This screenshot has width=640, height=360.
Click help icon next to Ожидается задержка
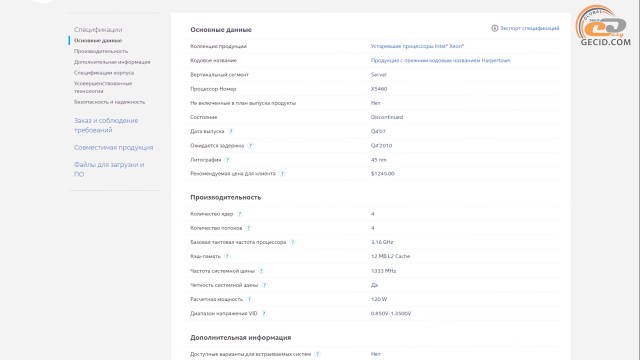(251, 145)
